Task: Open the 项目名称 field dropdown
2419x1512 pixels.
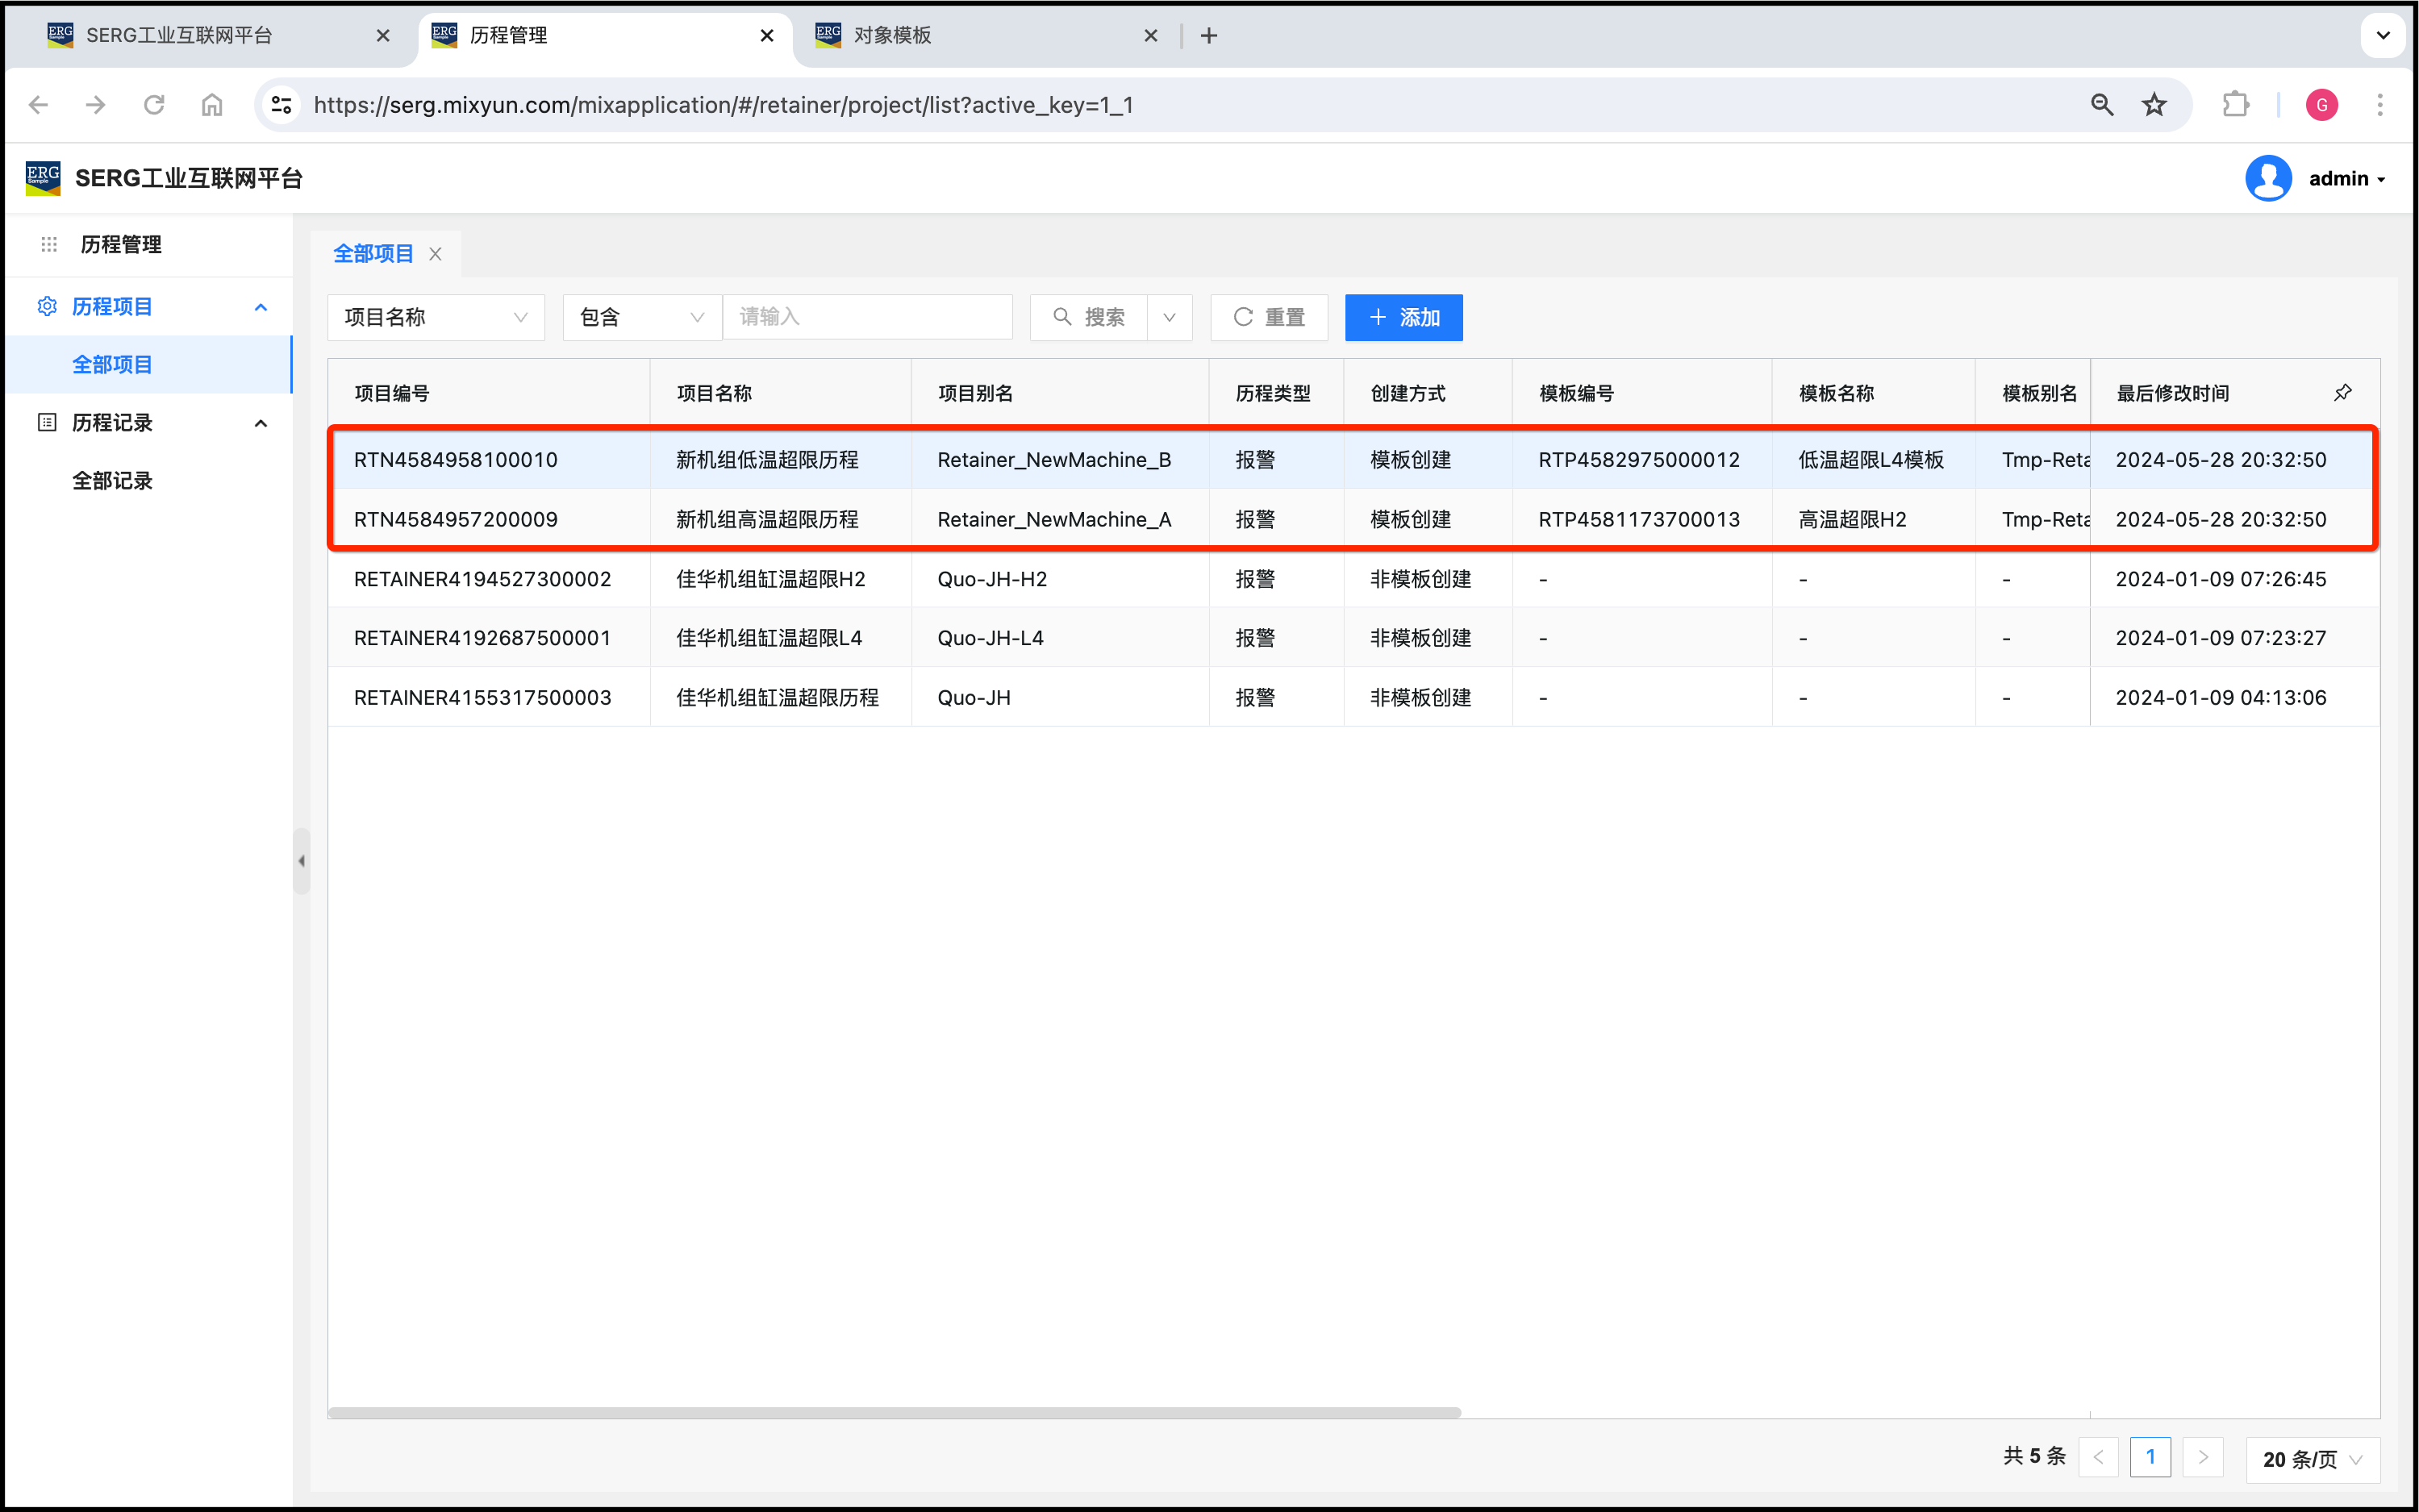Action: (x=436, y=318)
